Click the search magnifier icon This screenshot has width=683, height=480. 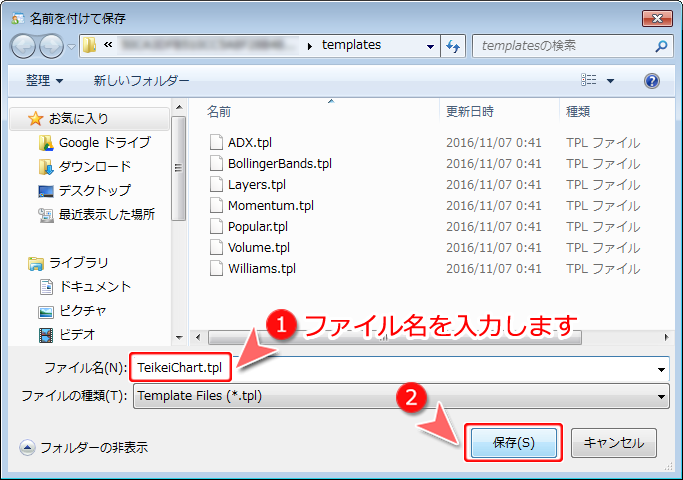661,46
